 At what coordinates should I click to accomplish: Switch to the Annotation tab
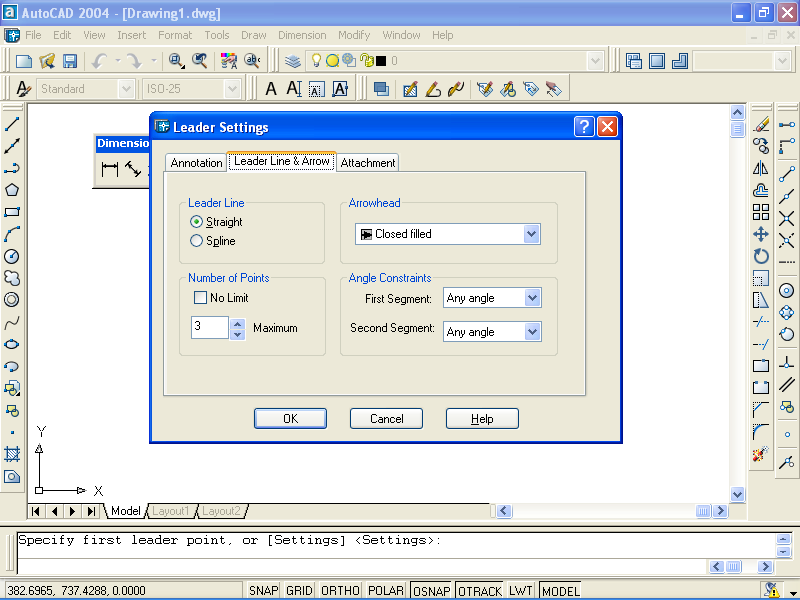tap(196, 163)
